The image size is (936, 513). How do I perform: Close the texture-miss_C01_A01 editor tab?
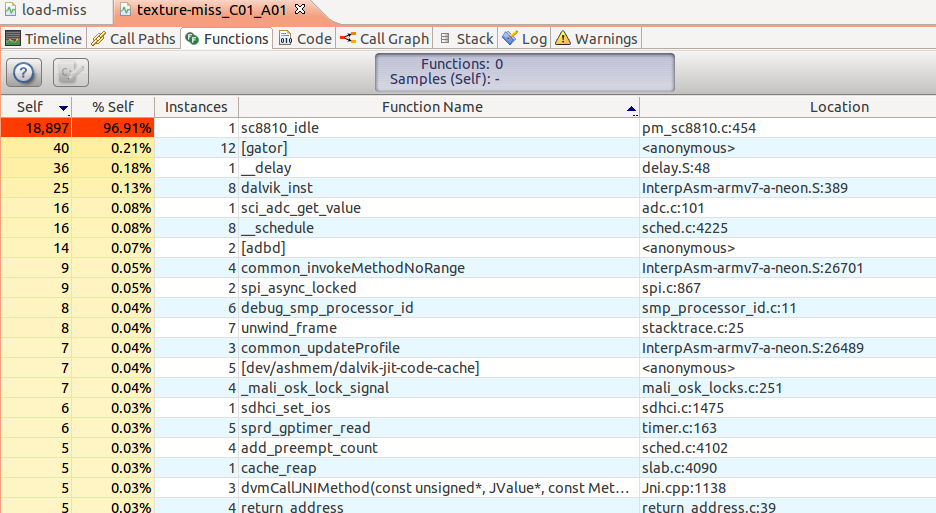pyautogui.click(x=300, y=10)
